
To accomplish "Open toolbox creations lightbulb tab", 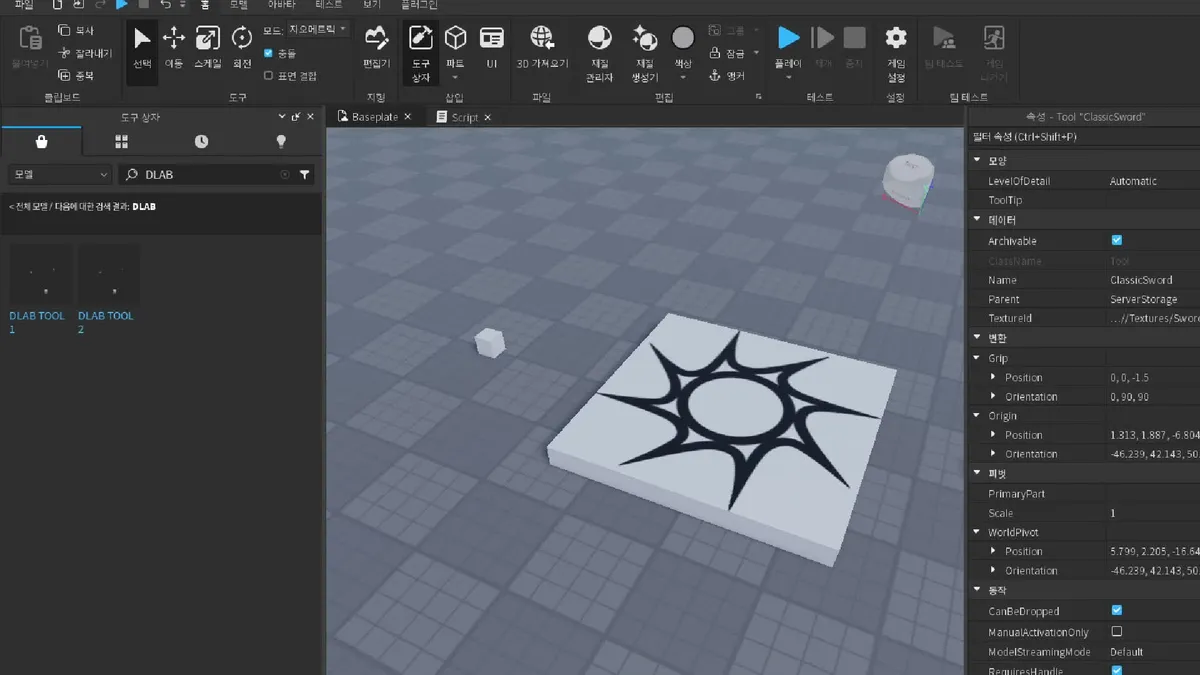I will (x=281, y=141).
